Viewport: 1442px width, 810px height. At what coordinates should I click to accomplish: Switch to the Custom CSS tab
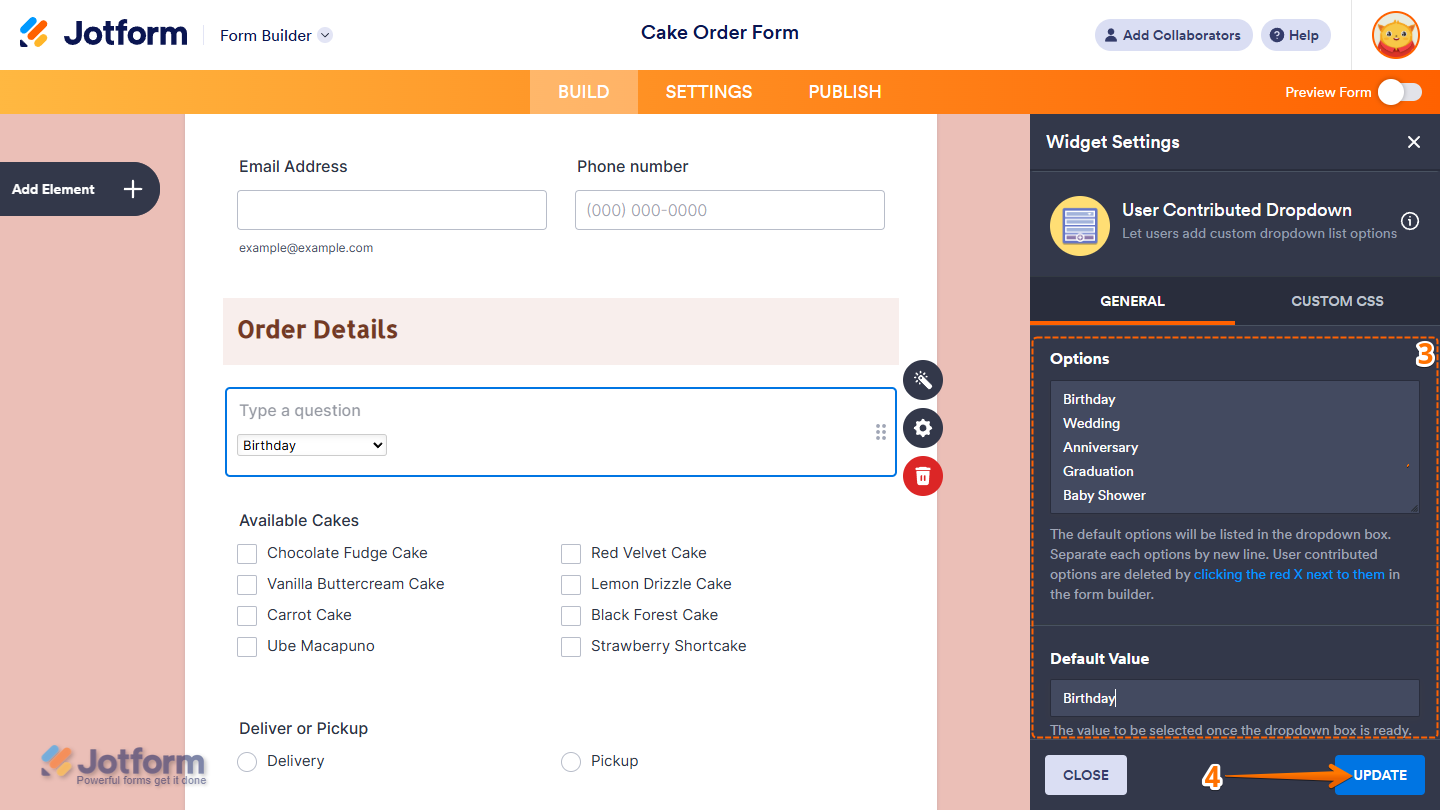pyautogui.click(x=1337, y=301)
